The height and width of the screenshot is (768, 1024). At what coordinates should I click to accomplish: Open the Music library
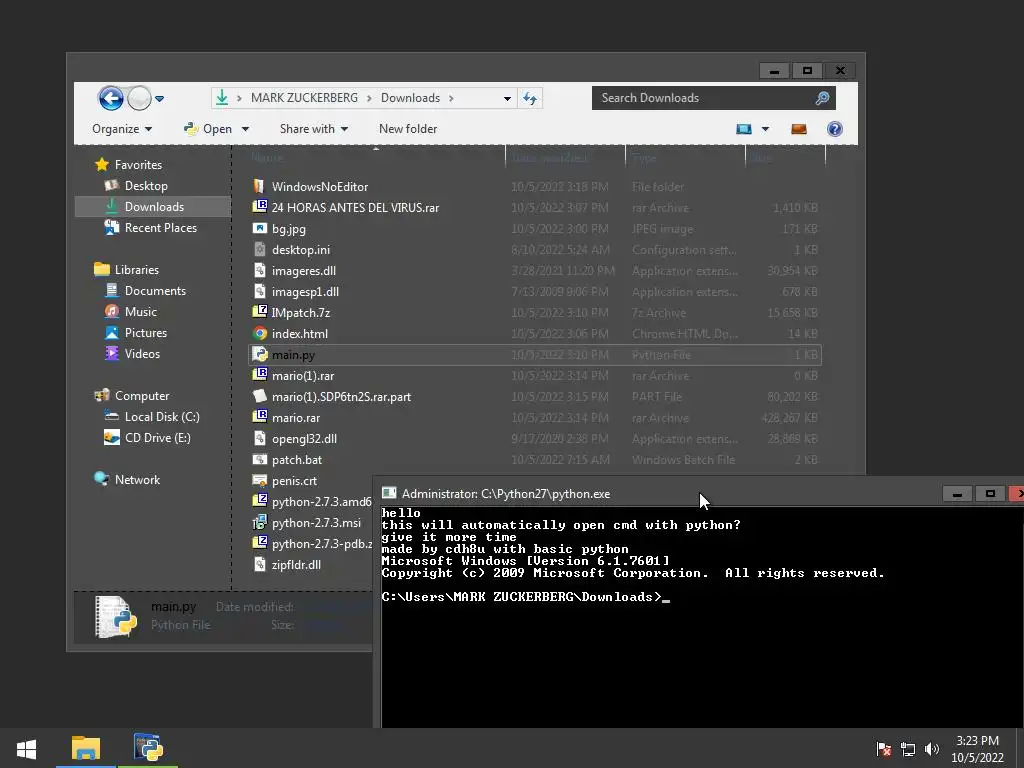131,312
